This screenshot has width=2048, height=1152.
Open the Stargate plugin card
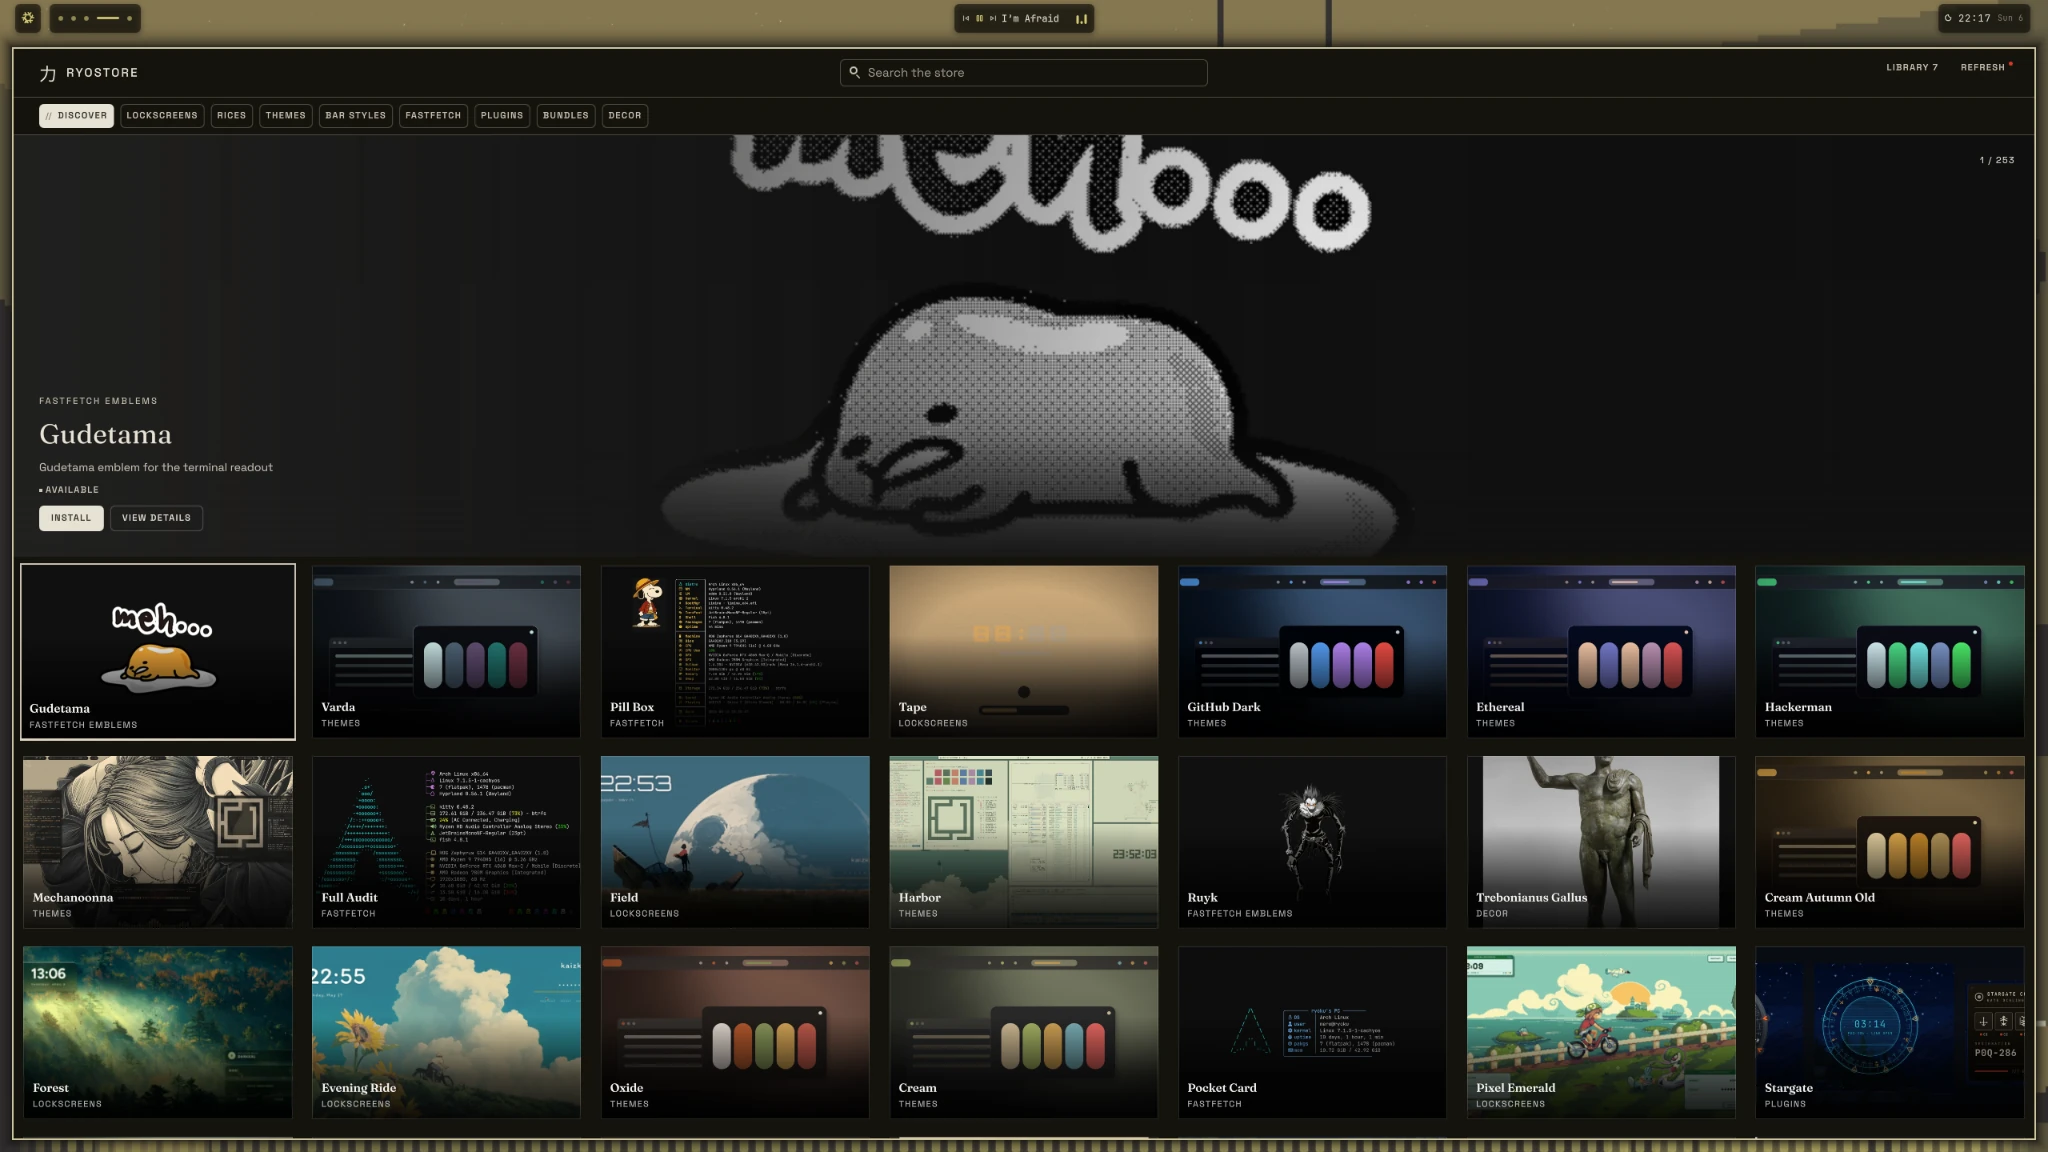1890,1032
